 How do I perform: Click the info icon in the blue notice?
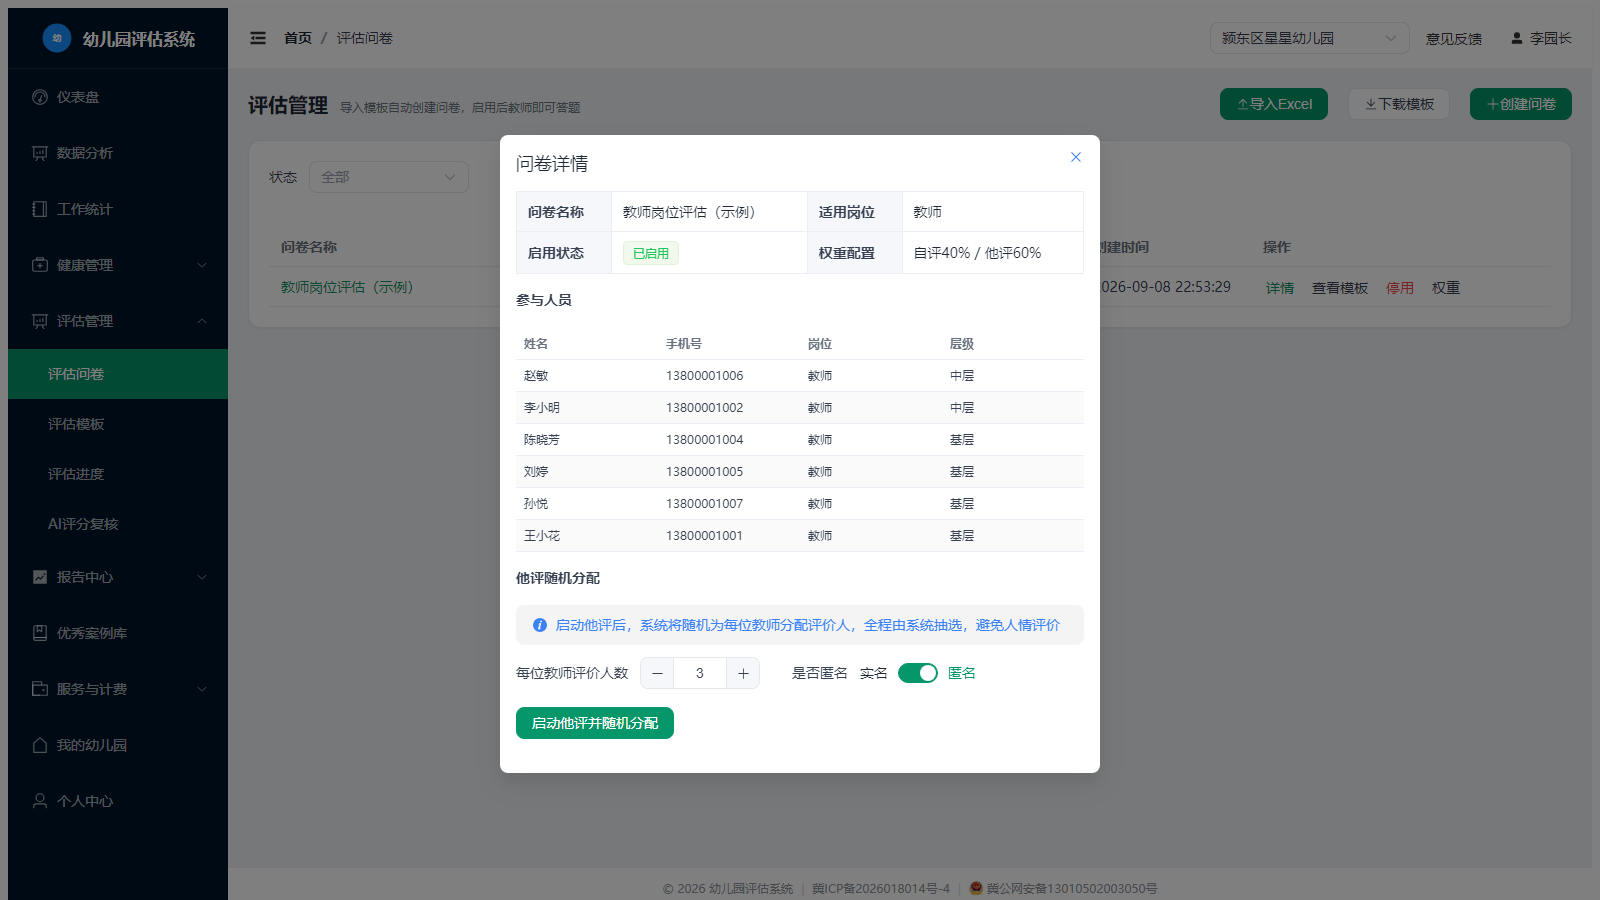(540, 625)
